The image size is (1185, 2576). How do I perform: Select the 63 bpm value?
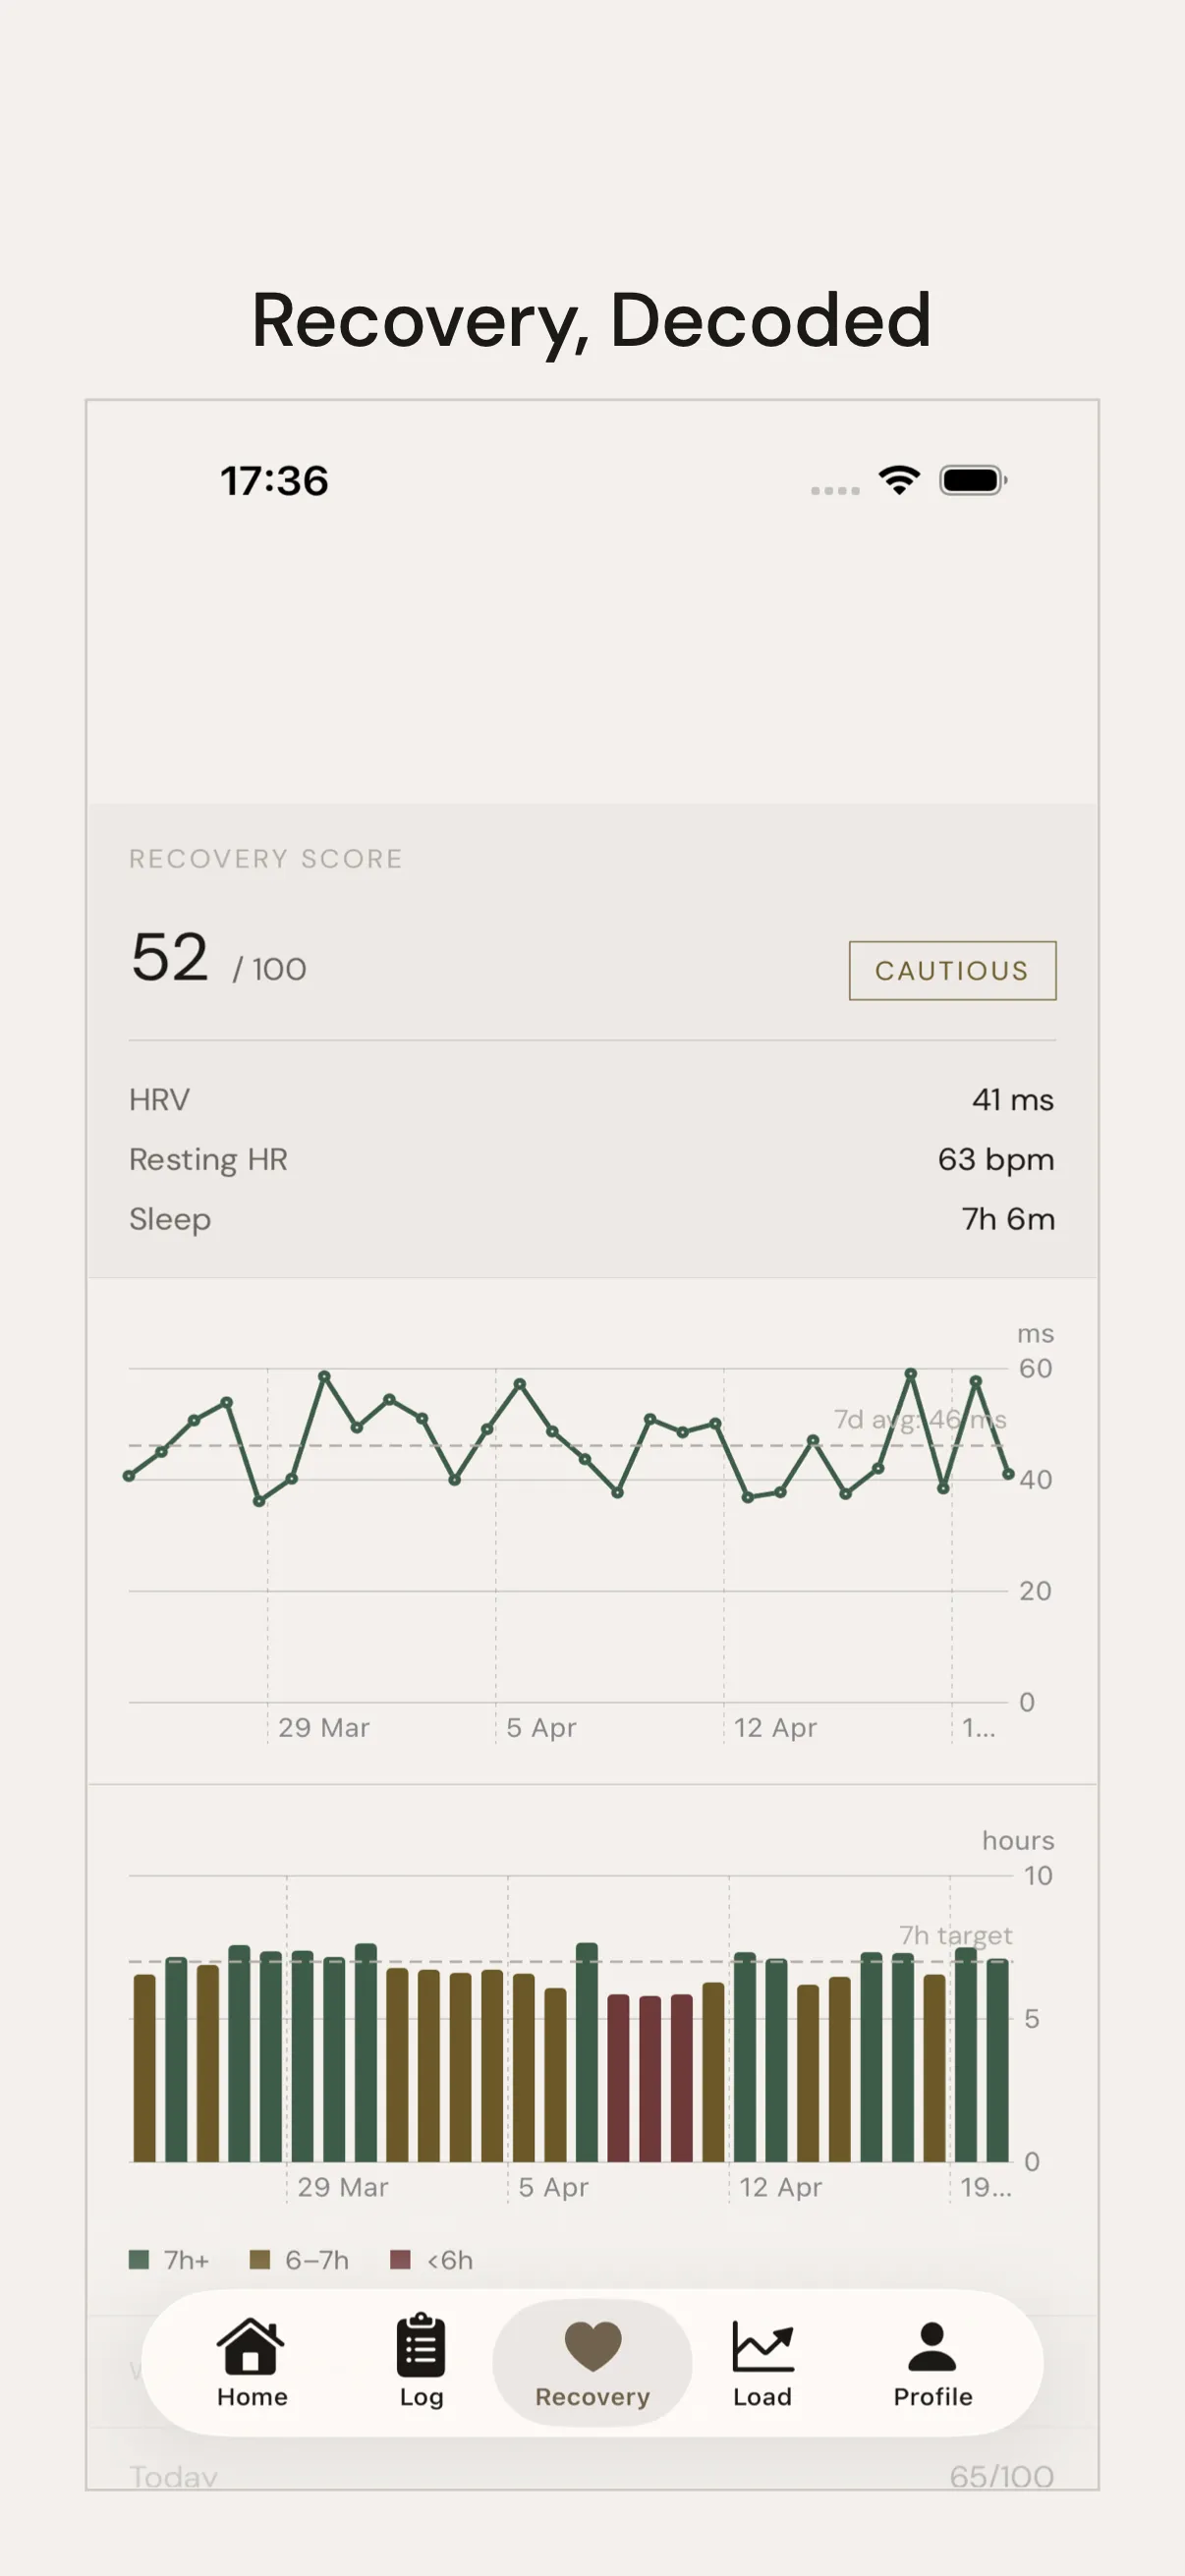[996, 1160]
